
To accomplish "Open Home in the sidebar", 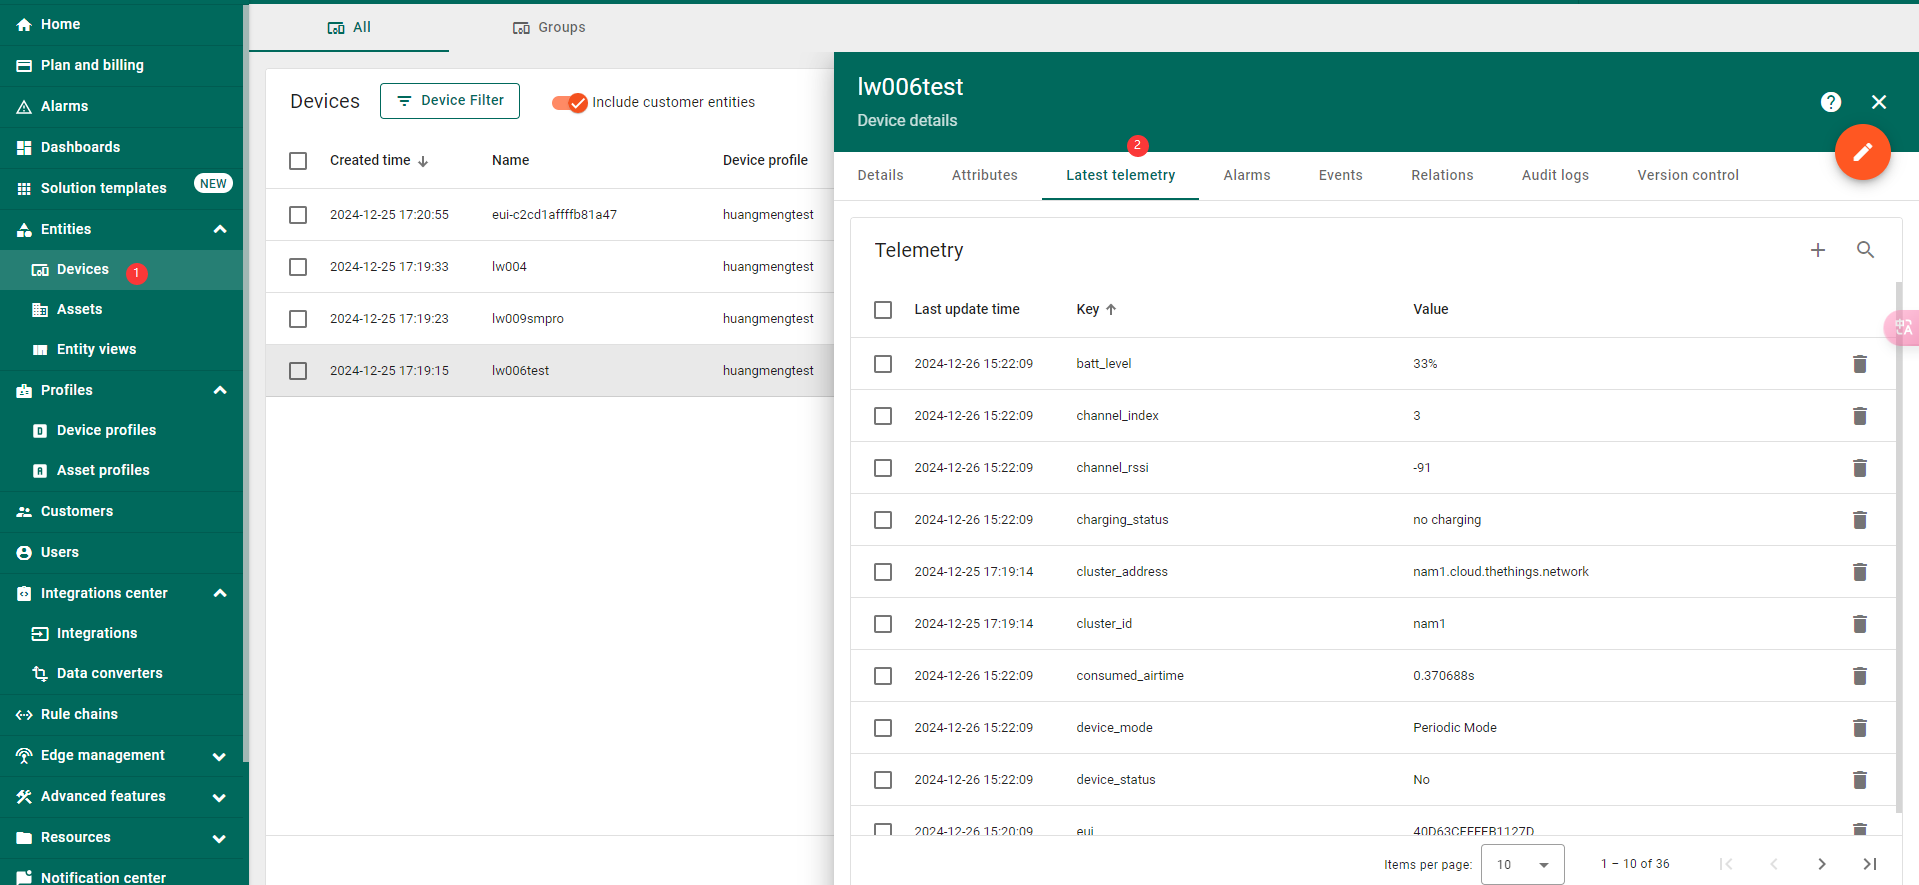I will (x=121, y=24).
